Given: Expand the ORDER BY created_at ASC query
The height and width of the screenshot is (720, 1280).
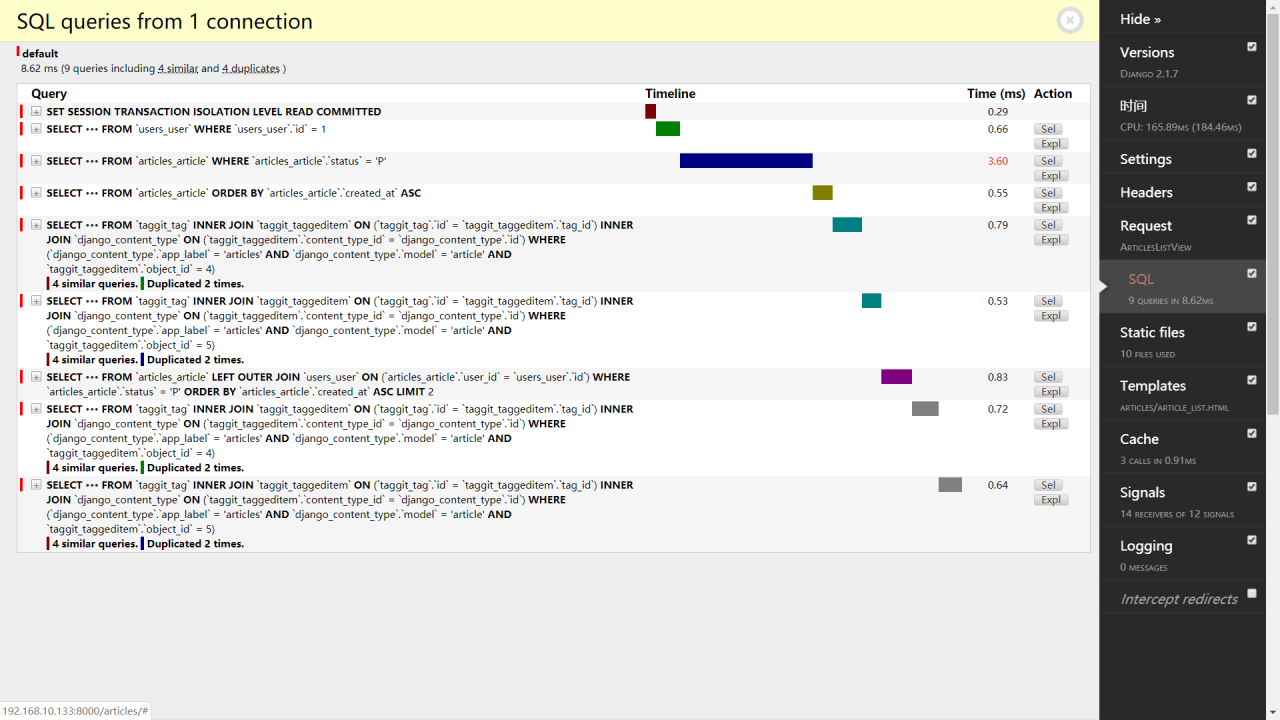Looking at the screenshot, I should click(x=36, y=193).
